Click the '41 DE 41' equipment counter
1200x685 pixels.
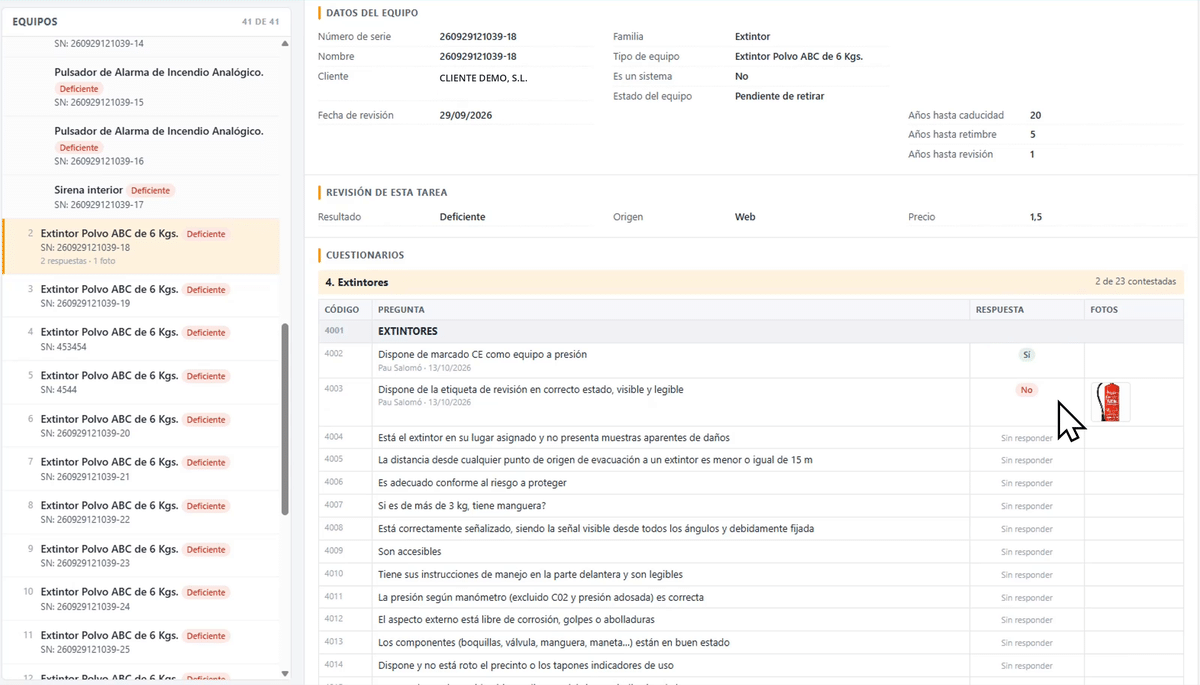[261, 22]
